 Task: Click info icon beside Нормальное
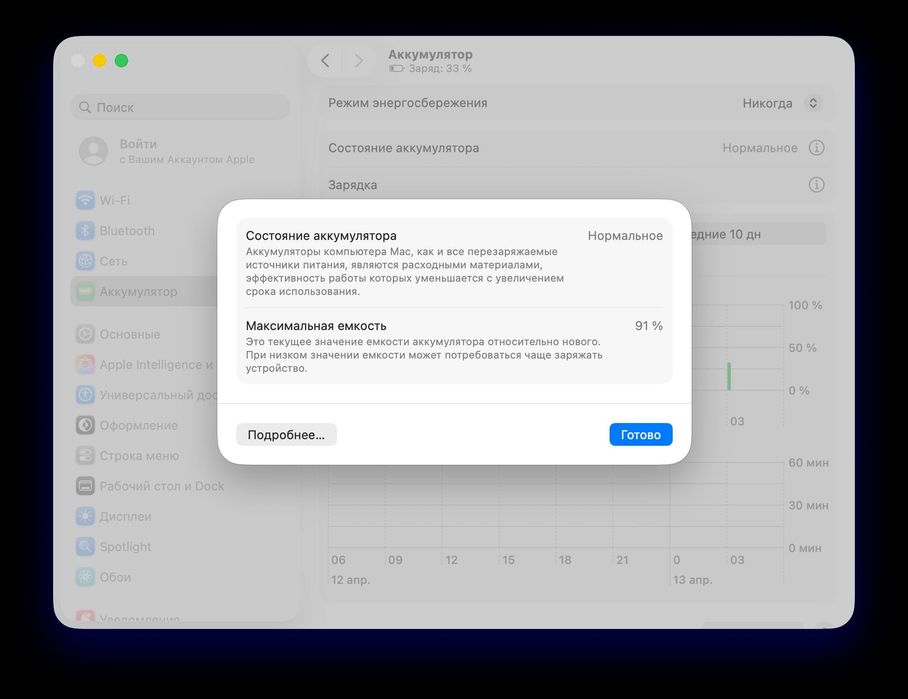(x=817, y=148)
